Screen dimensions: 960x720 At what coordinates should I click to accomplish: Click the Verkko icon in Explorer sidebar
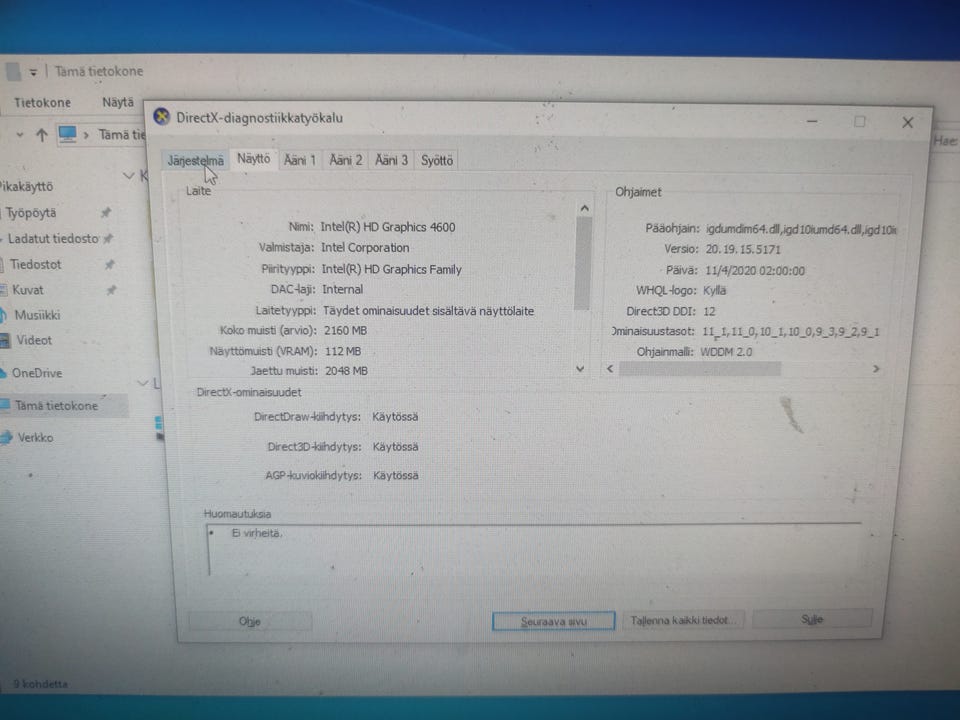coord(6,437)
